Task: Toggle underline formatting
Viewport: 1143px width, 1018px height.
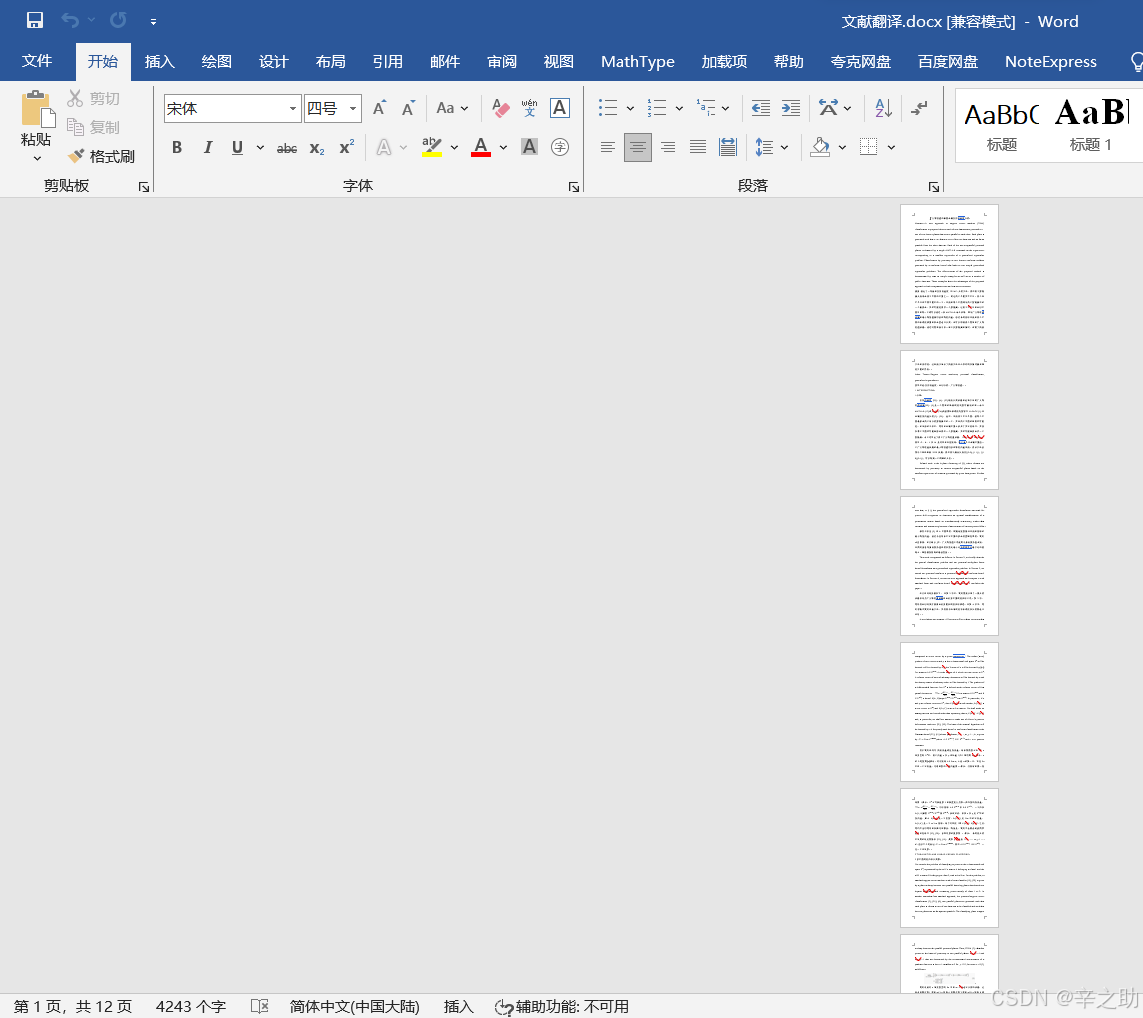Action: tap(237, 148)
